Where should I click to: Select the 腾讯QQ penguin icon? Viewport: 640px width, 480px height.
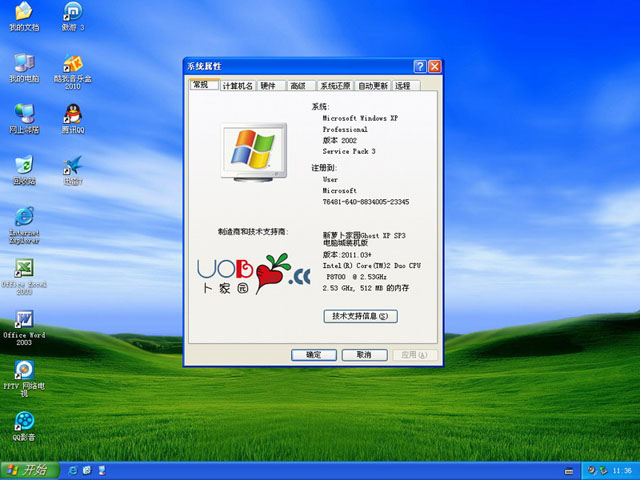point(73,119)
